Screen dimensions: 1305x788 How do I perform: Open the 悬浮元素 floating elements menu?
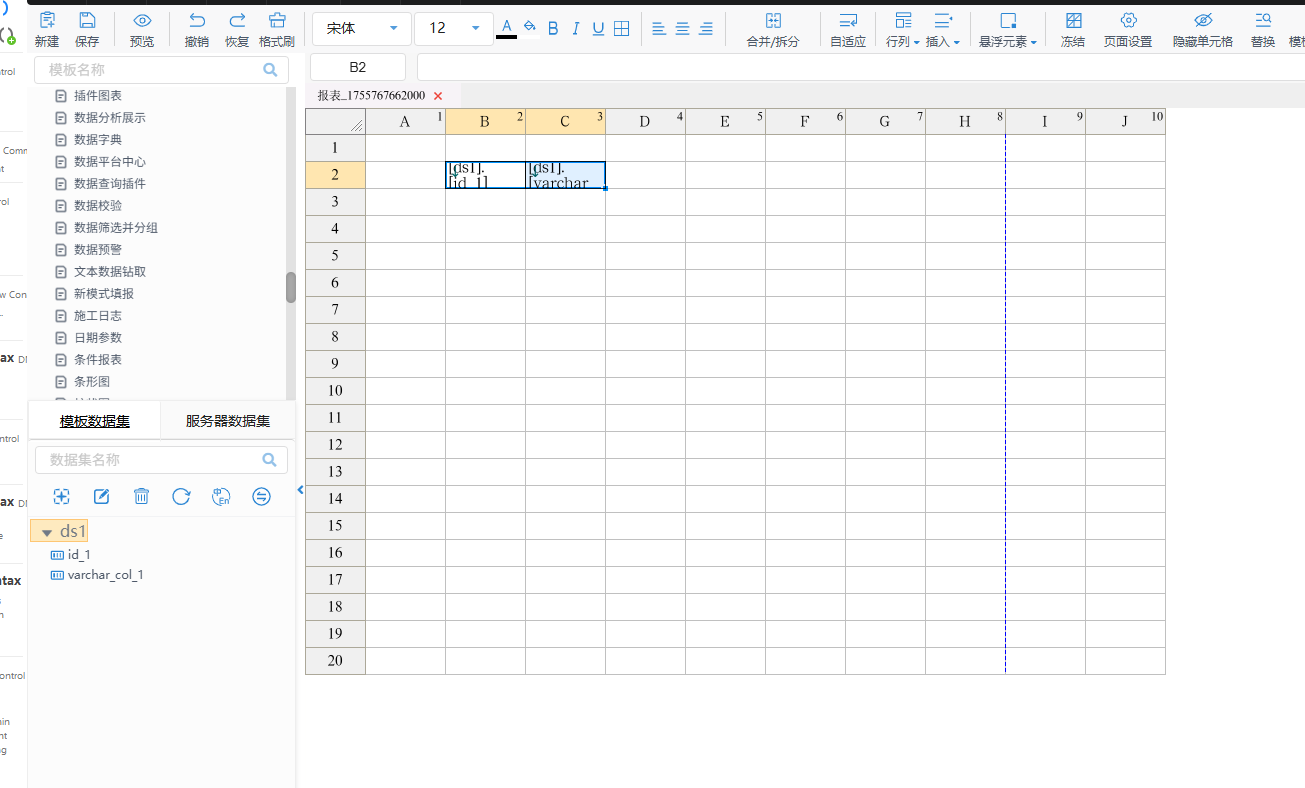pos(1008,30)
